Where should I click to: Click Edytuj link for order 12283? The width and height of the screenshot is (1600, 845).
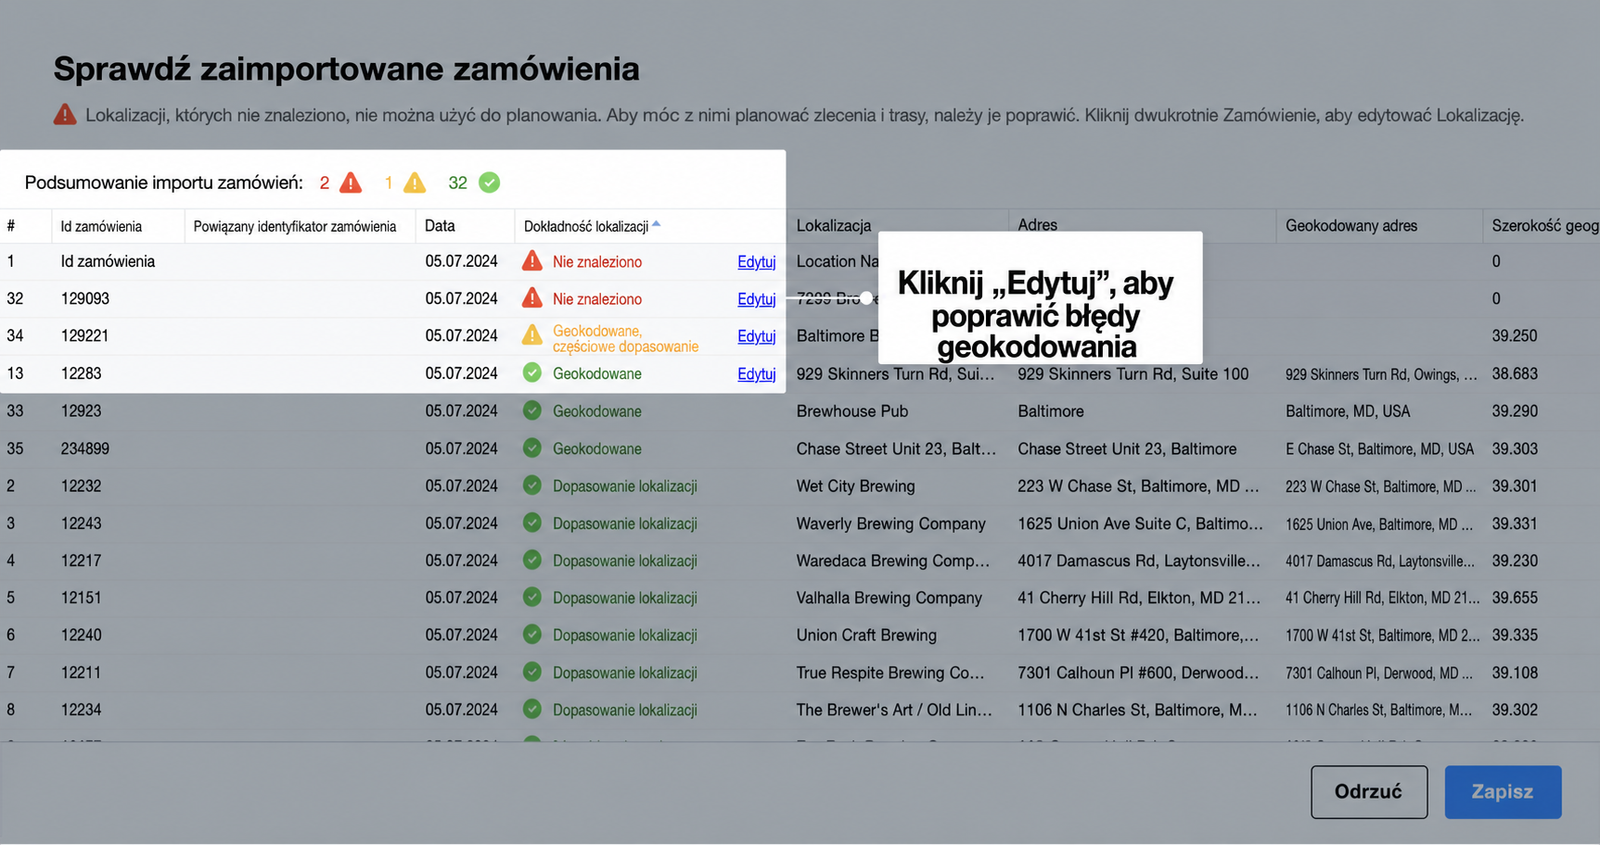(756, 374)
